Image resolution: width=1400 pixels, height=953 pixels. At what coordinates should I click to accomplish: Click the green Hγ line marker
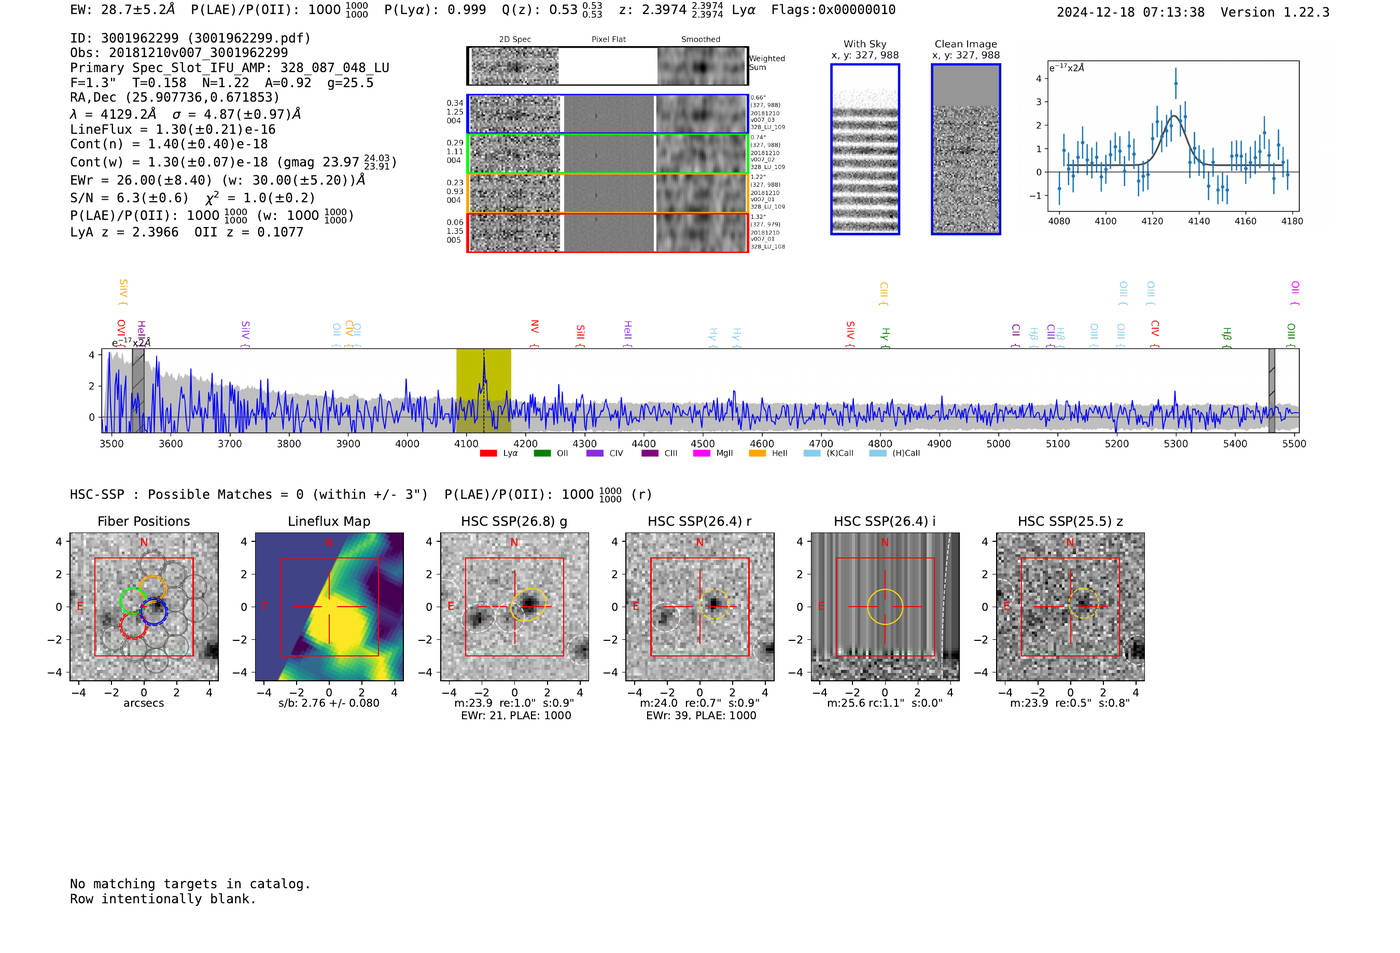[x=885, y=336]
